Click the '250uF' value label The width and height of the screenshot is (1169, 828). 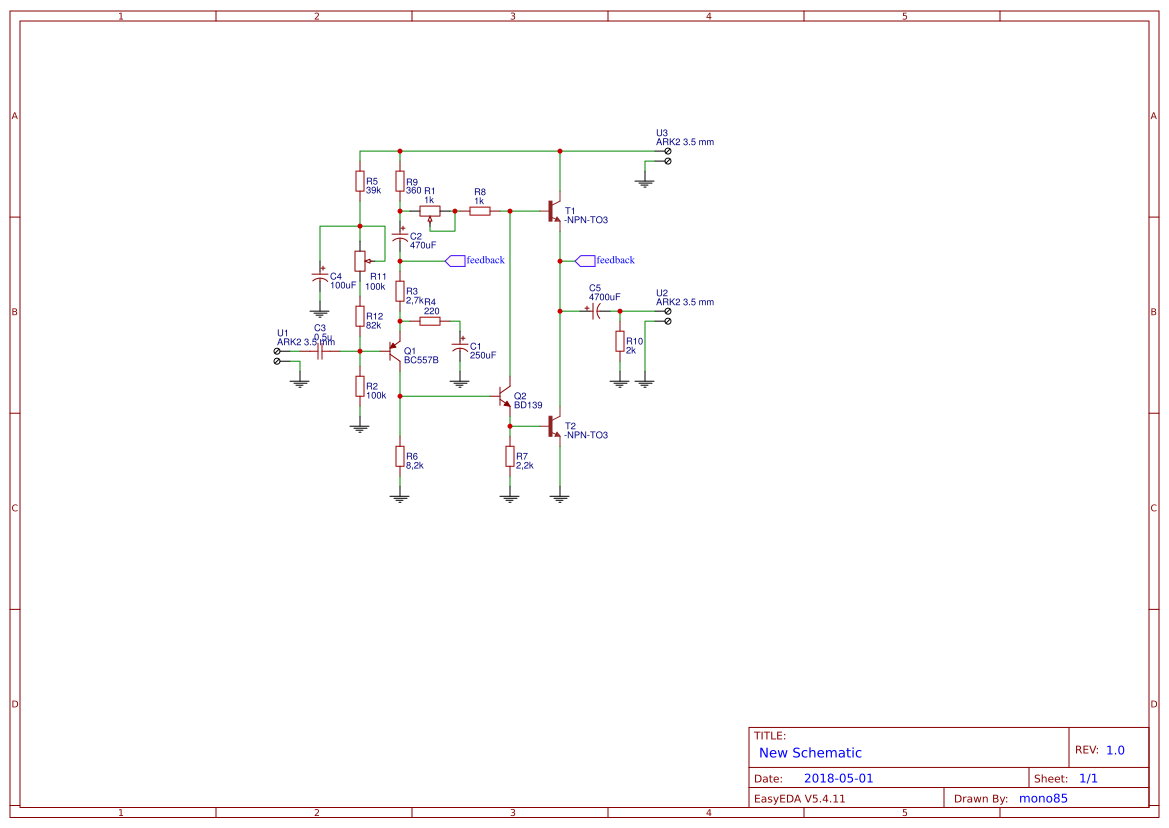tap(483, 355)
